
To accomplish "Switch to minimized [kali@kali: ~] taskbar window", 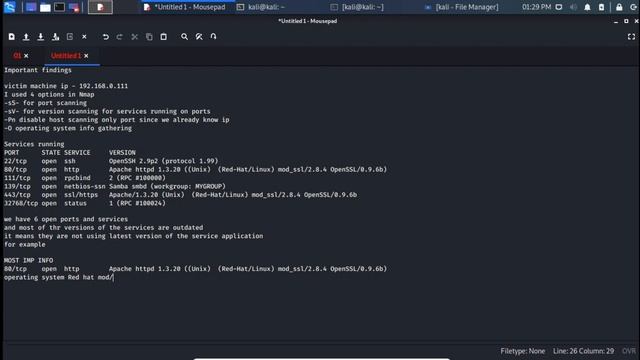I will coord(357,7).
